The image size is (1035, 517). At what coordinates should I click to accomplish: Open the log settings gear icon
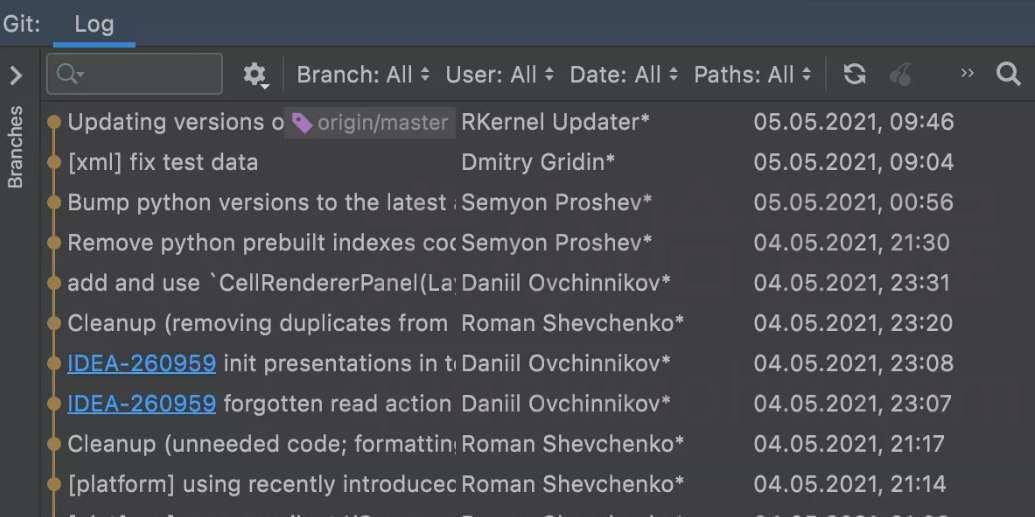(255, 75)
